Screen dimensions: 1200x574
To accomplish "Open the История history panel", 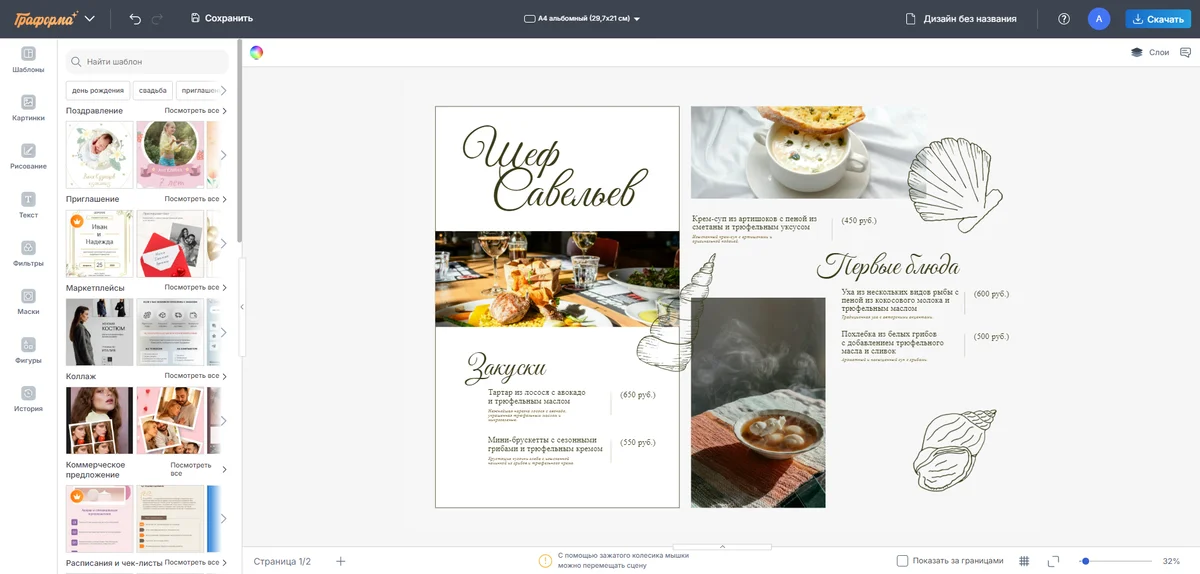I will coord(28,399).
